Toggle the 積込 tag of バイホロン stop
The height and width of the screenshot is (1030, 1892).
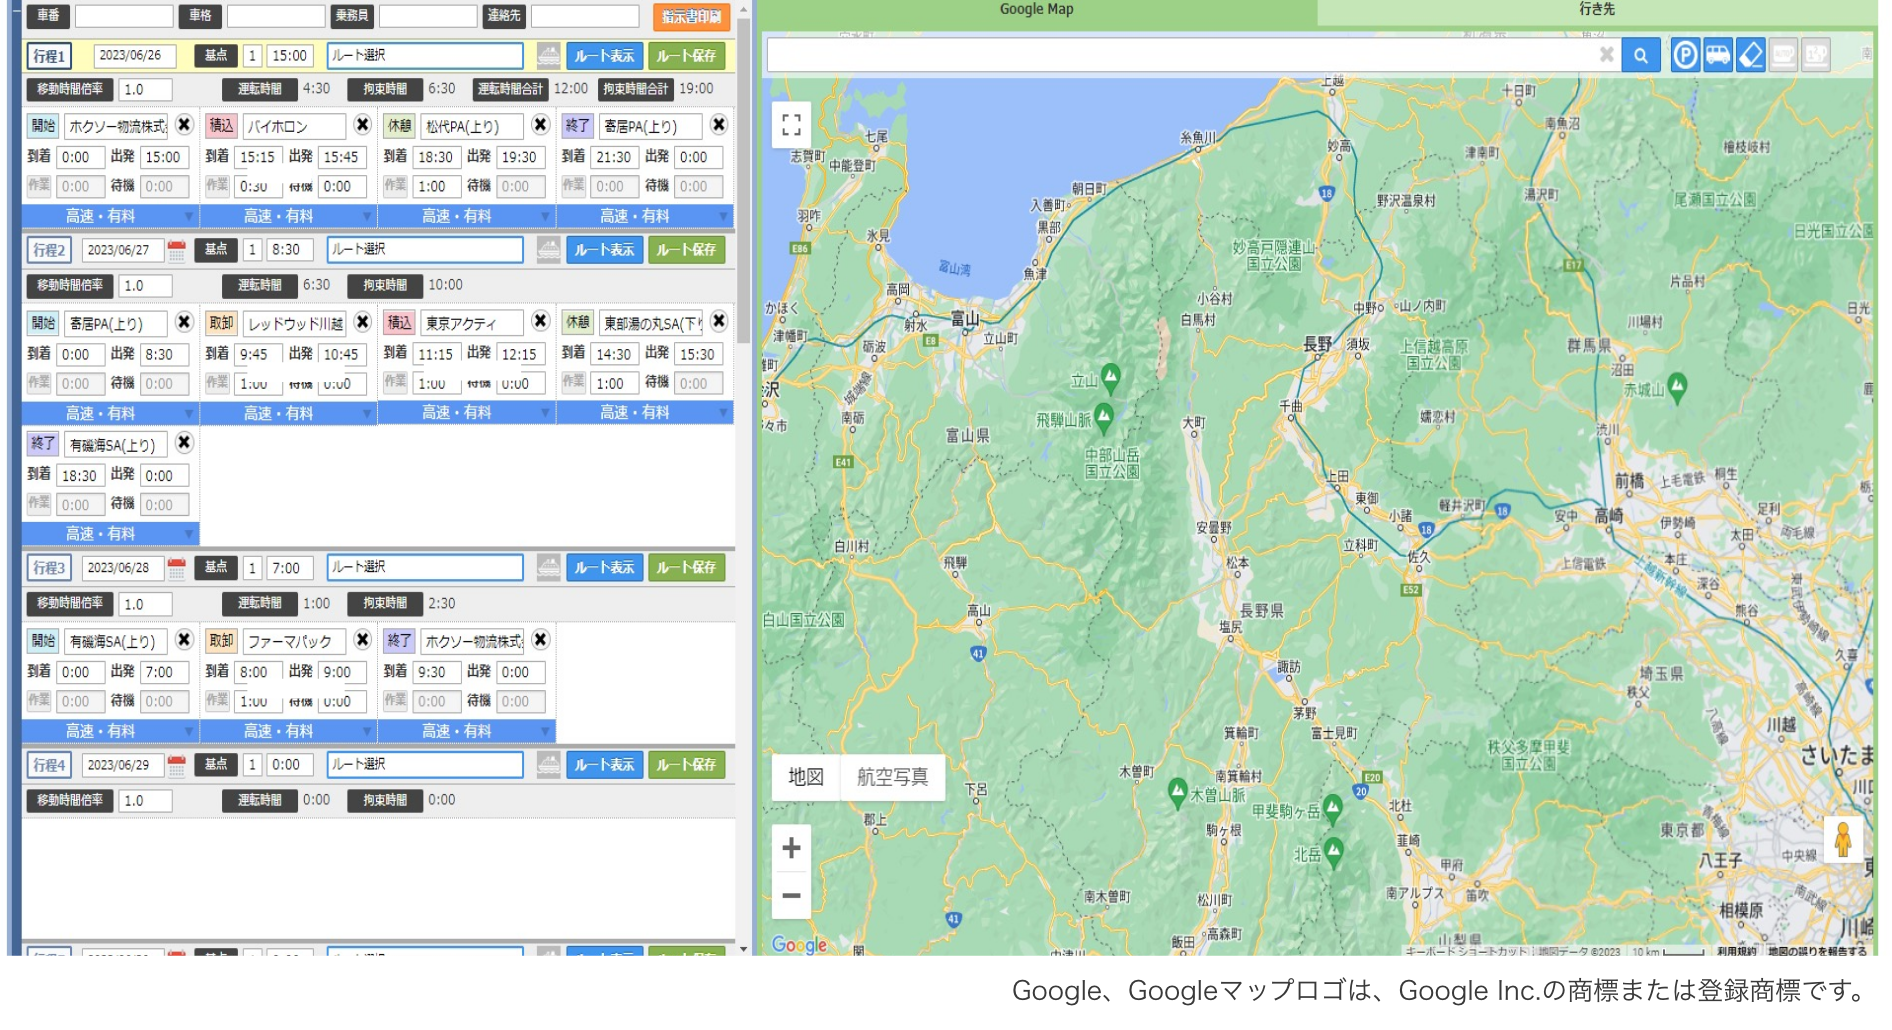point(221,126)
